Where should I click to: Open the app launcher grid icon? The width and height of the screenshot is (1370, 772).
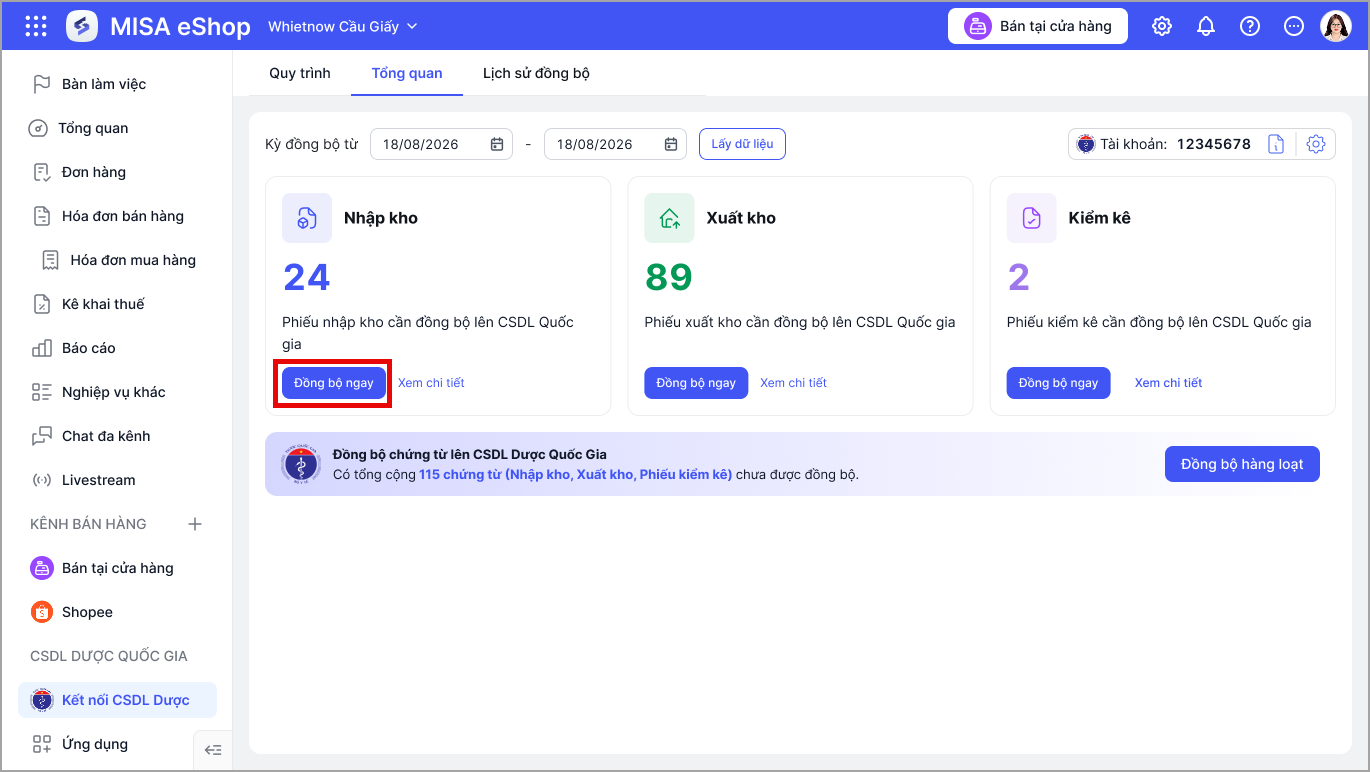click(36, 27)
